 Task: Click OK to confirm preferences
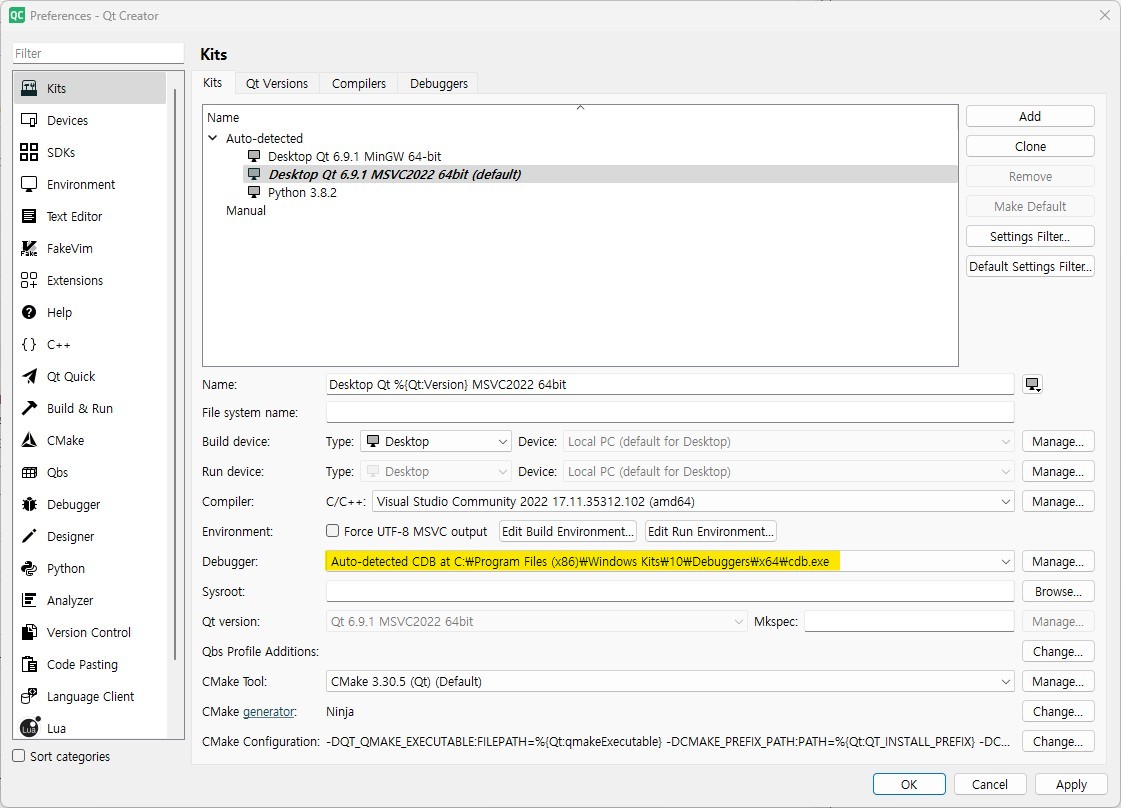point(909,784)
